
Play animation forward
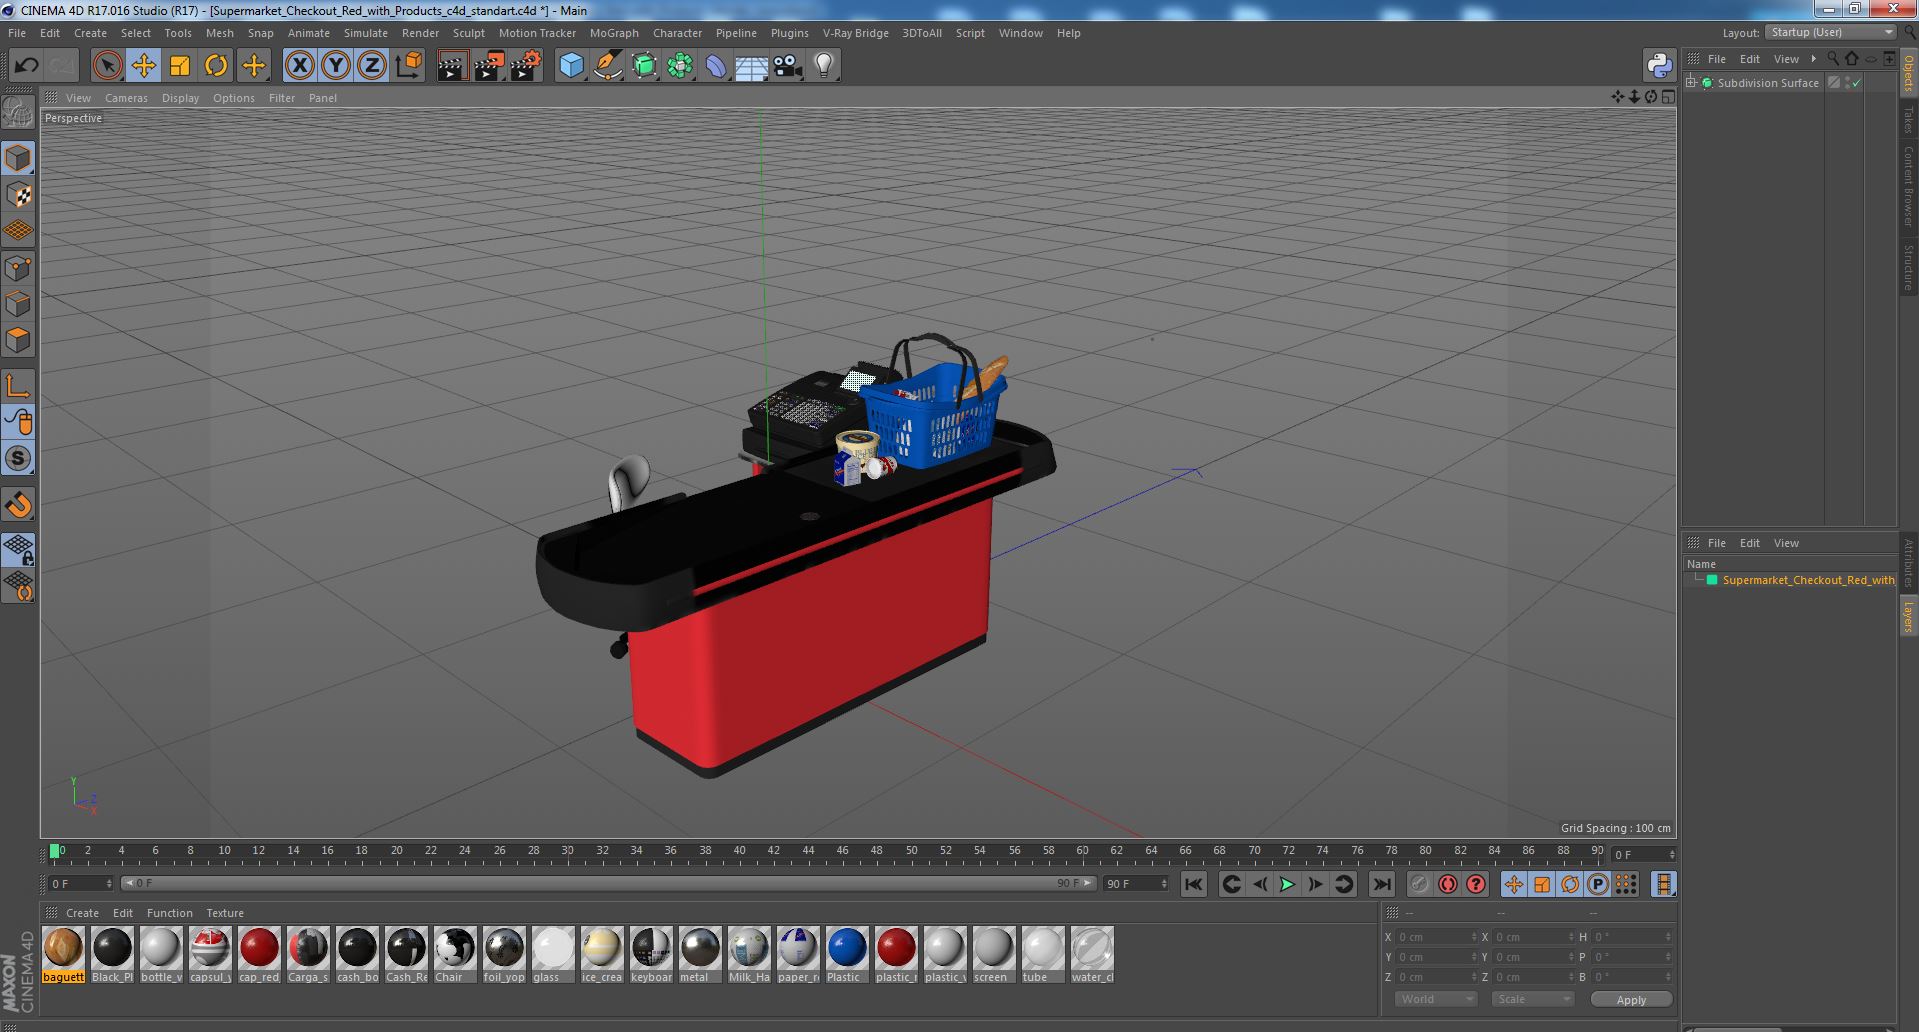click(1287, 884)
